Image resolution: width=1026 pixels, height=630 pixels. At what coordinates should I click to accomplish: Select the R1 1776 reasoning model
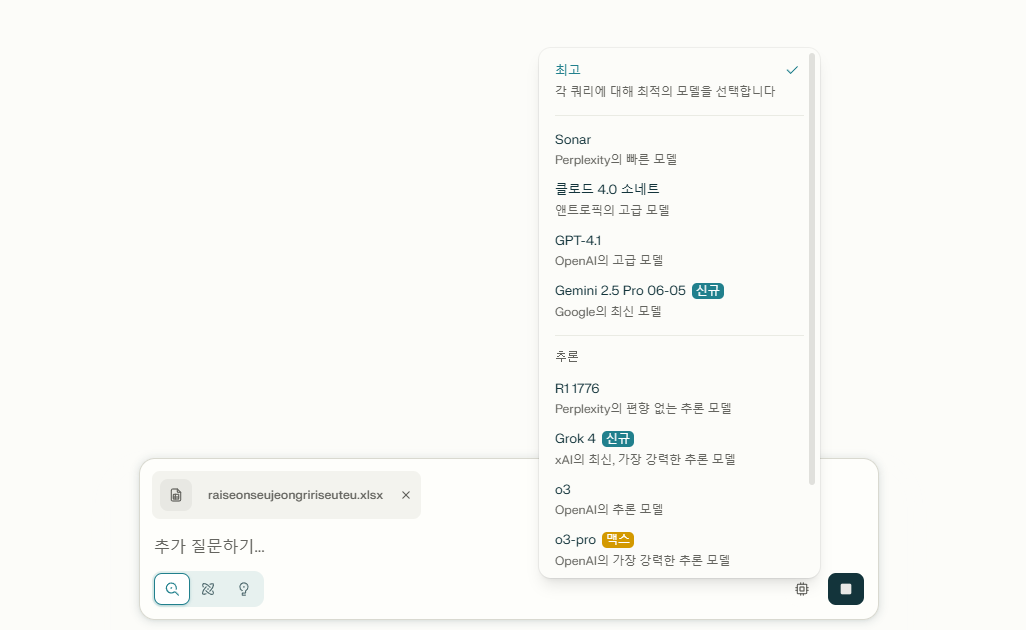coord(678,398)
